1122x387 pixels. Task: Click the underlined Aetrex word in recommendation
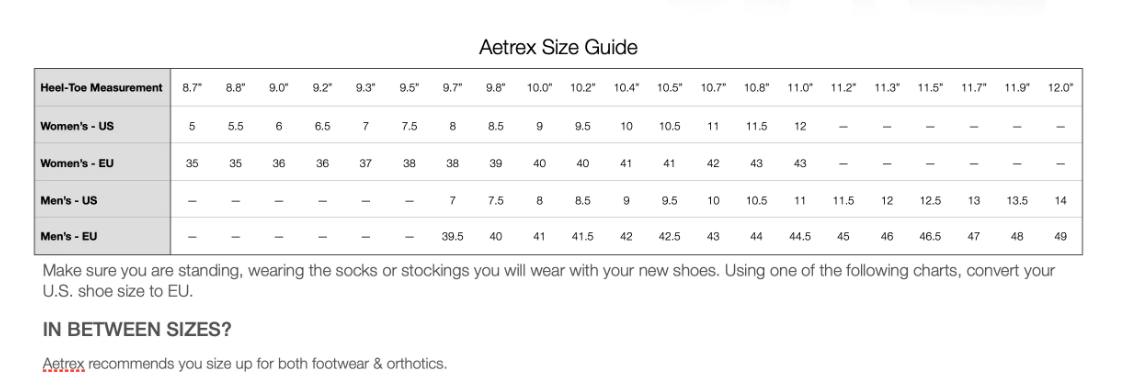pos(64,363)
